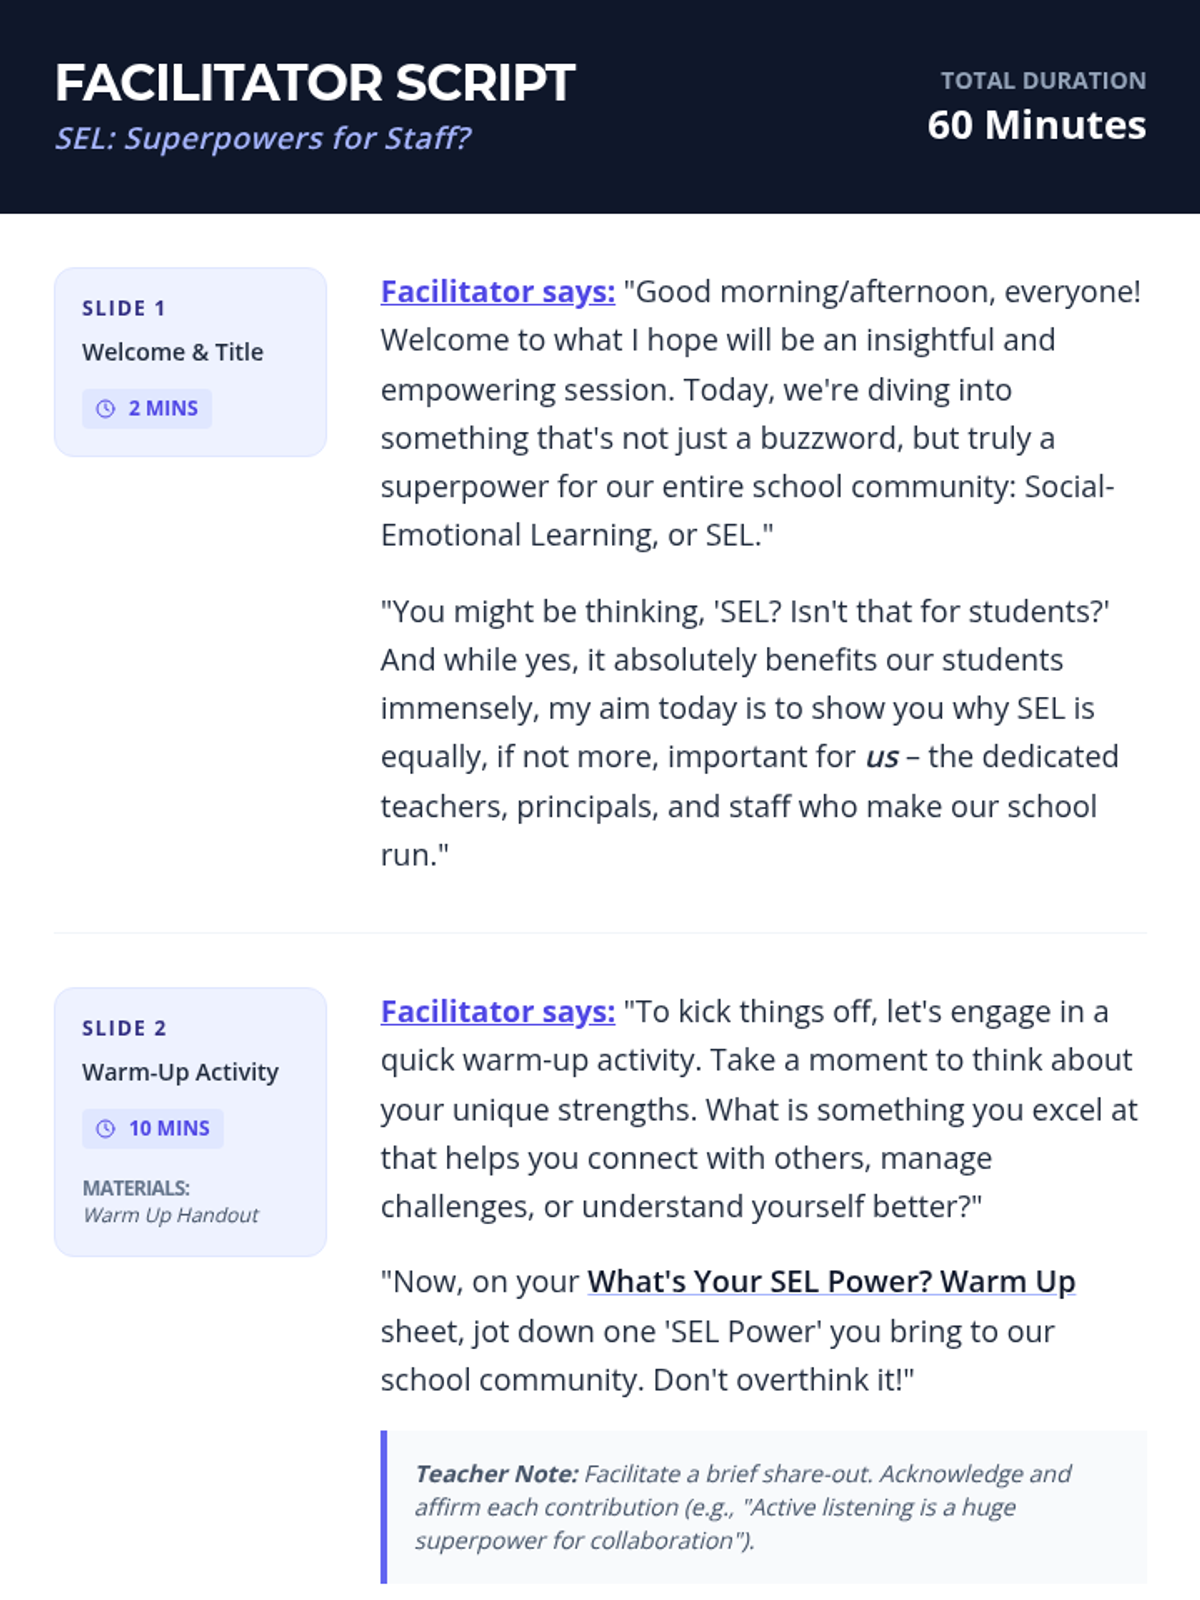The height and width of the screenshot is (1600, 1200).
Task: Click the subtitle SEL: Superpowers for Staff?
Action: (262, 138)
